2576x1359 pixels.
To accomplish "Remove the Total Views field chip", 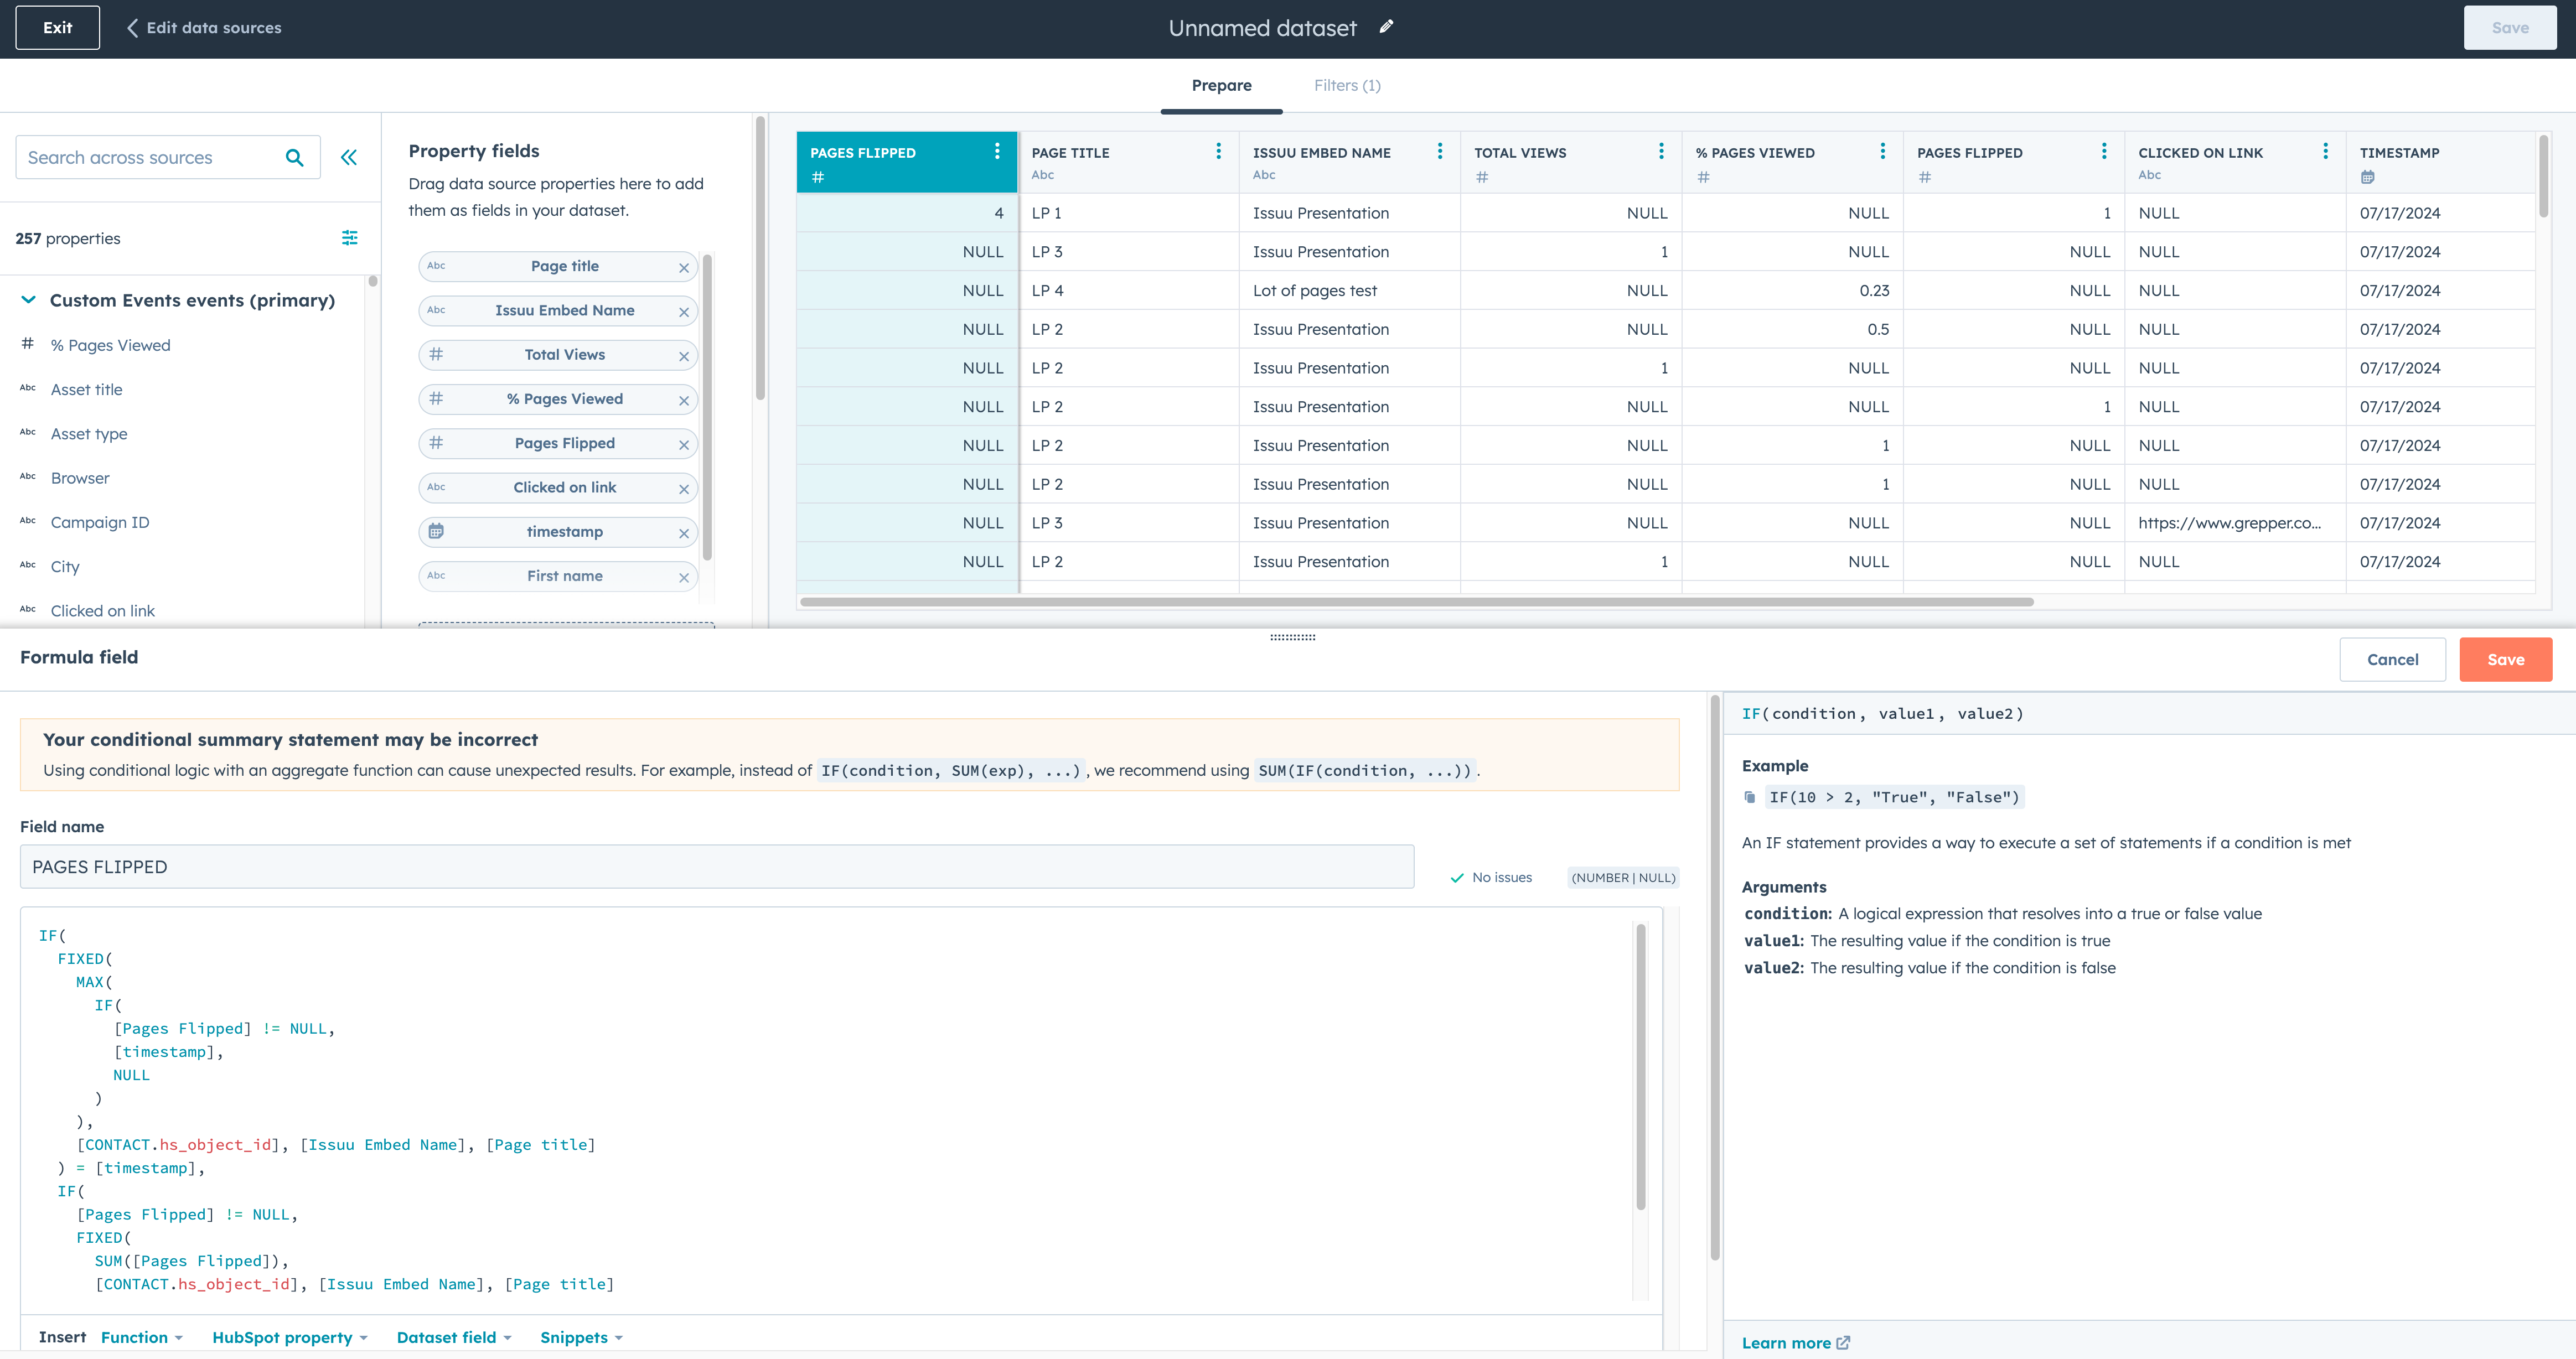I will pyautogui.click(x=684, y=356).
